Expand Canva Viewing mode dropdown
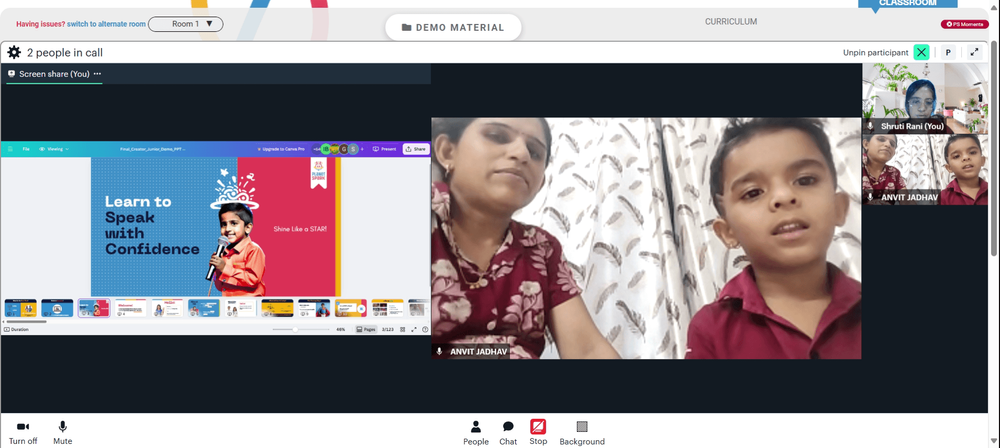The height and width of the screenshot is (448, 1000). 54,149
